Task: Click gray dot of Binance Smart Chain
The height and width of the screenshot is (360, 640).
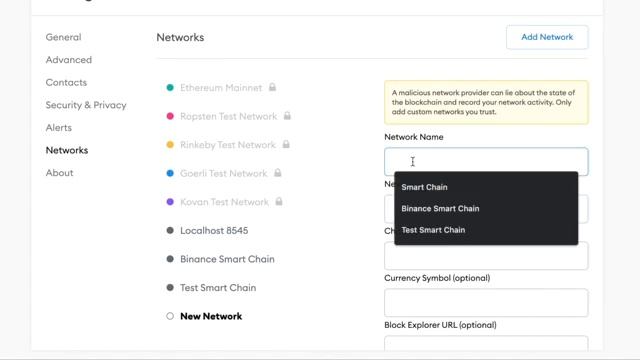Action: click(170, 259)
